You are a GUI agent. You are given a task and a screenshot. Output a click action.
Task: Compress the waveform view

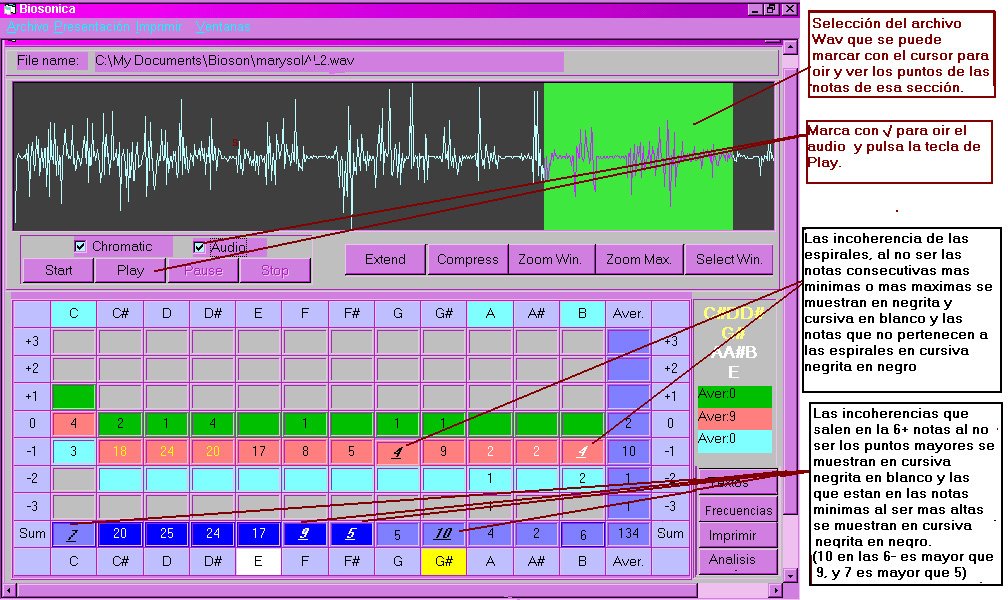tap(467, 260)
